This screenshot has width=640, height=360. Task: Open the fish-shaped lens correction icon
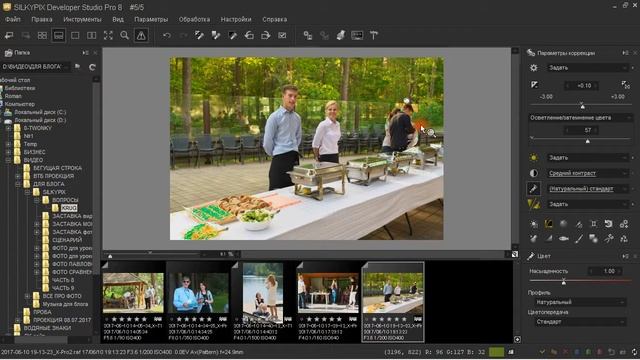click(x=564, y=238)
